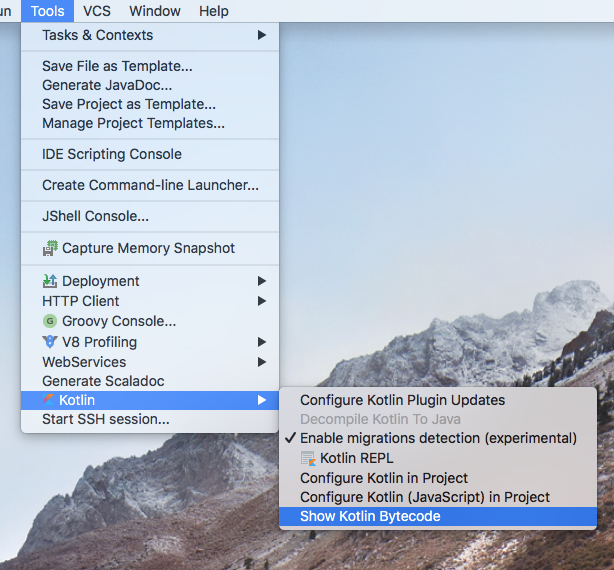The image size is (614, 570).
Task: Click the green Groovy Console icon
Action: (50, 321)
